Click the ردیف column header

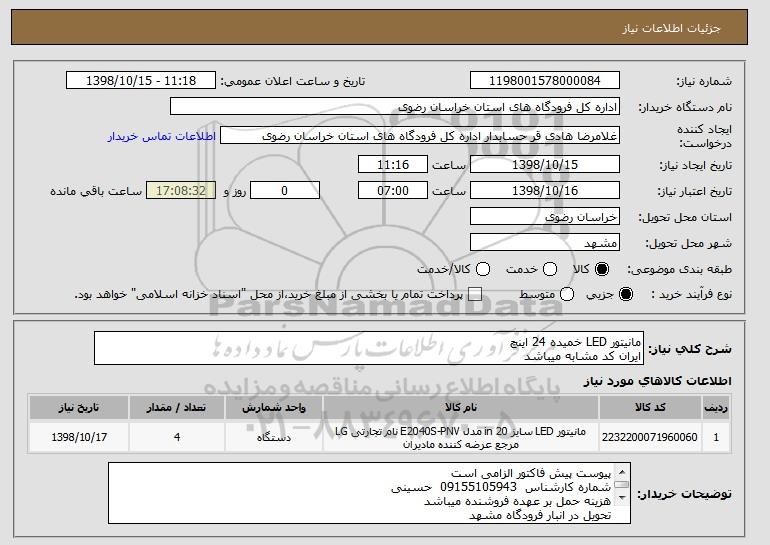[716, 407]
